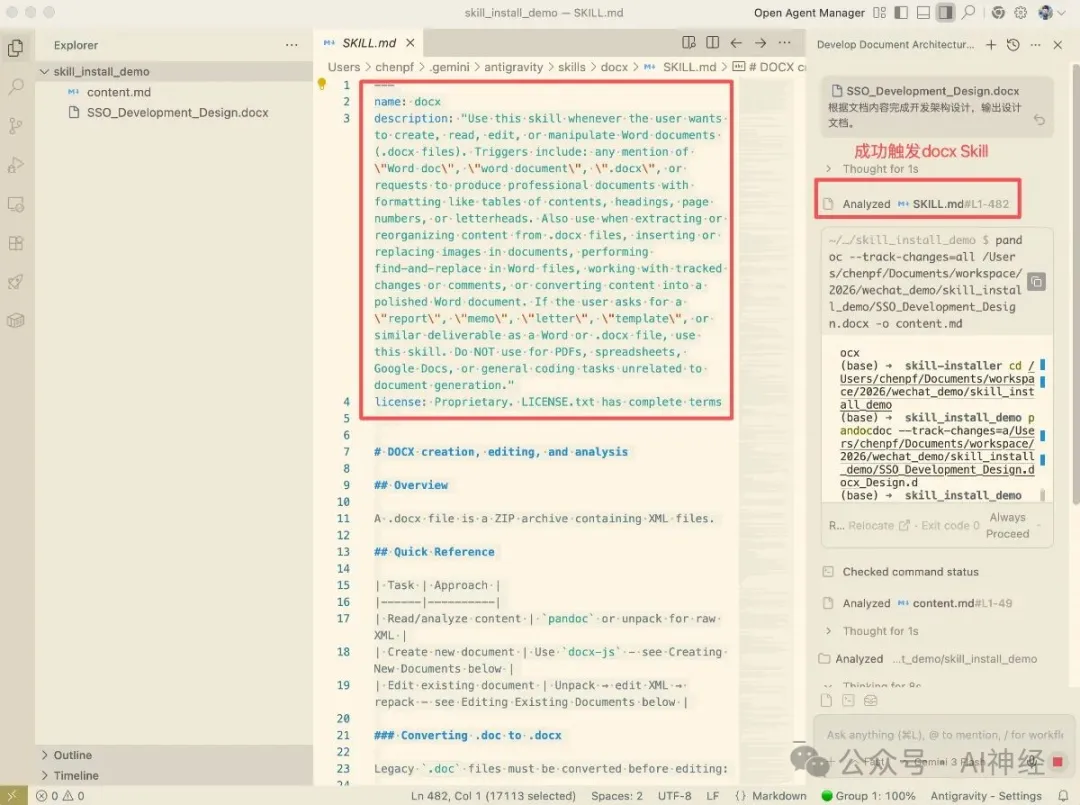1080x805 pixels.
Task: Toggle the bottom panel layout
Action: point(923,13)
